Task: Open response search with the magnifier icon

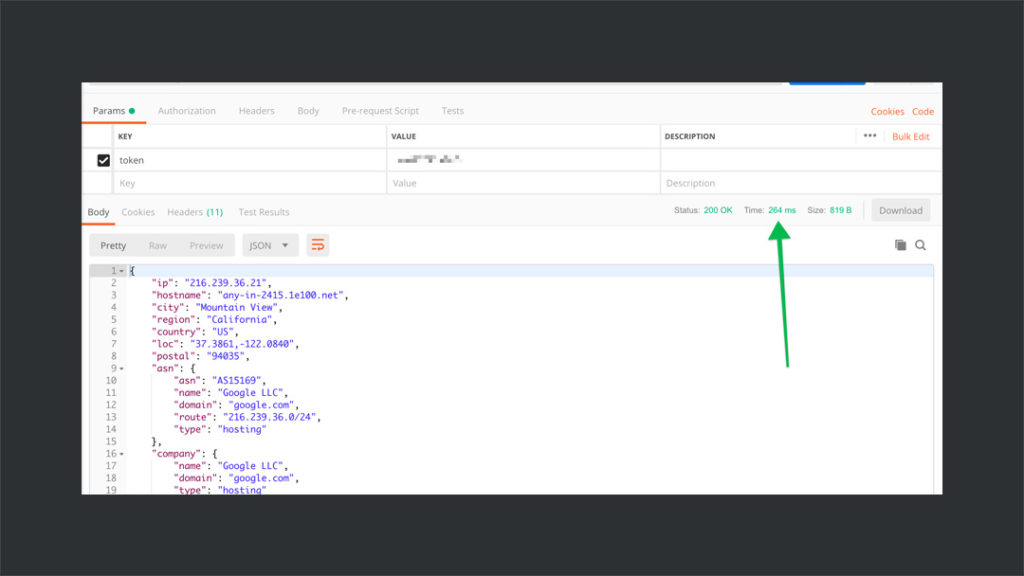Action: coord(920,244)
